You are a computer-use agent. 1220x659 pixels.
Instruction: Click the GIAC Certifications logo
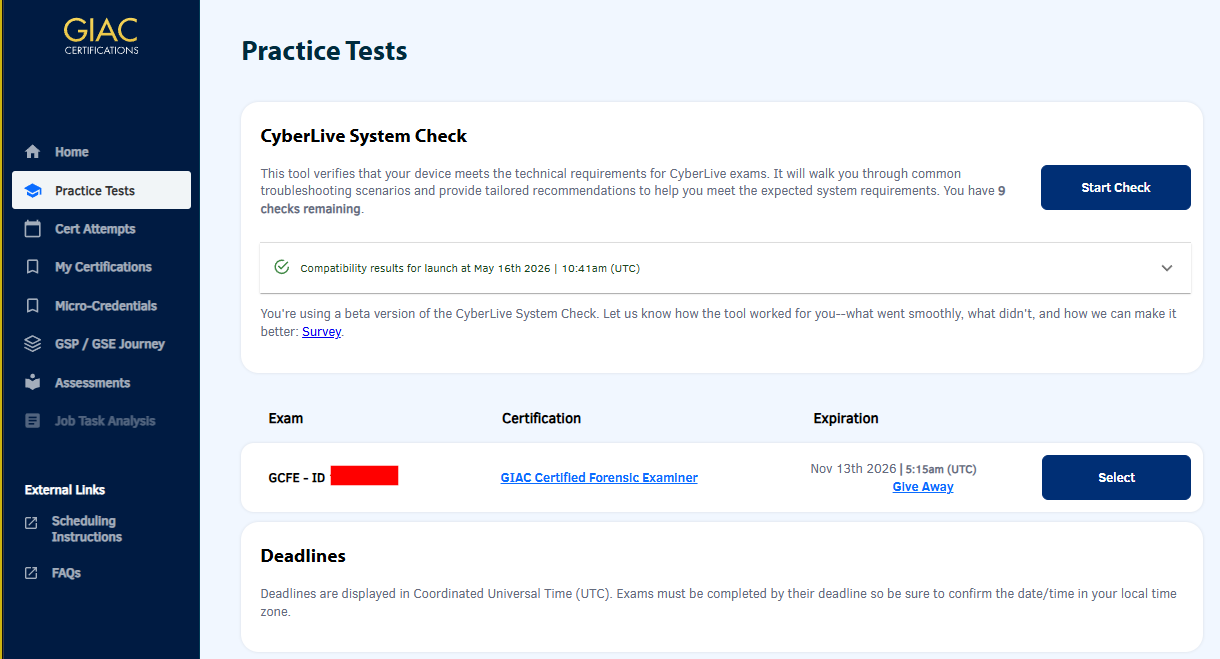click(x=101, y=36)
